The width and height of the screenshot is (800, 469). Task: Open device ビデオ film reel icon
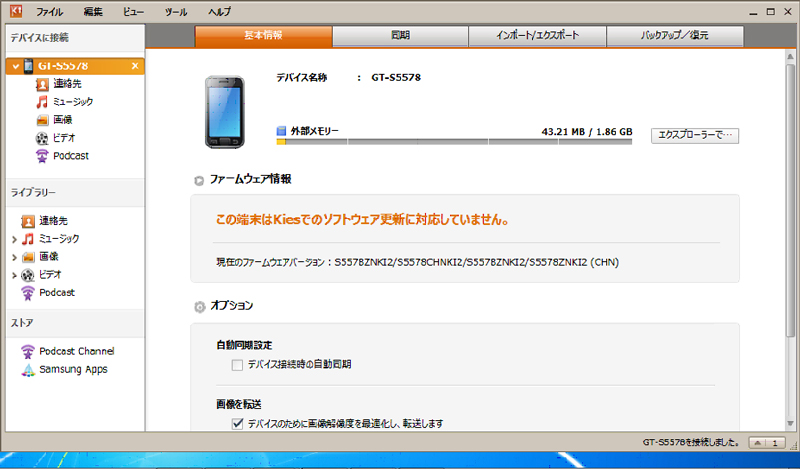coord(42,138)
